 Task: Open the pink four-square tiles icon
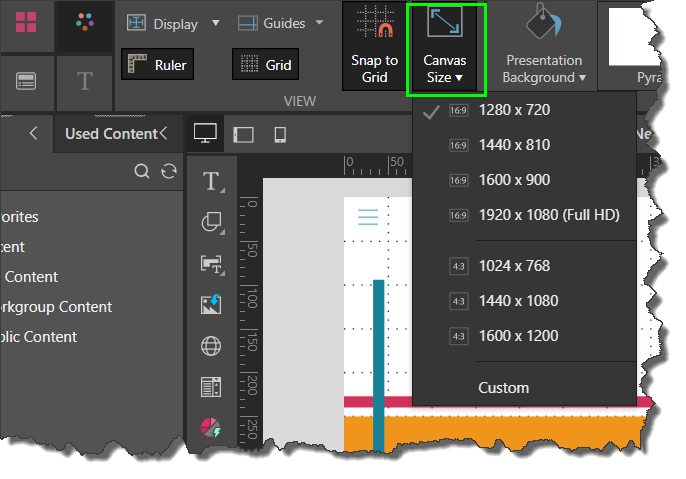pyautogui.click(x=26, y=22)
